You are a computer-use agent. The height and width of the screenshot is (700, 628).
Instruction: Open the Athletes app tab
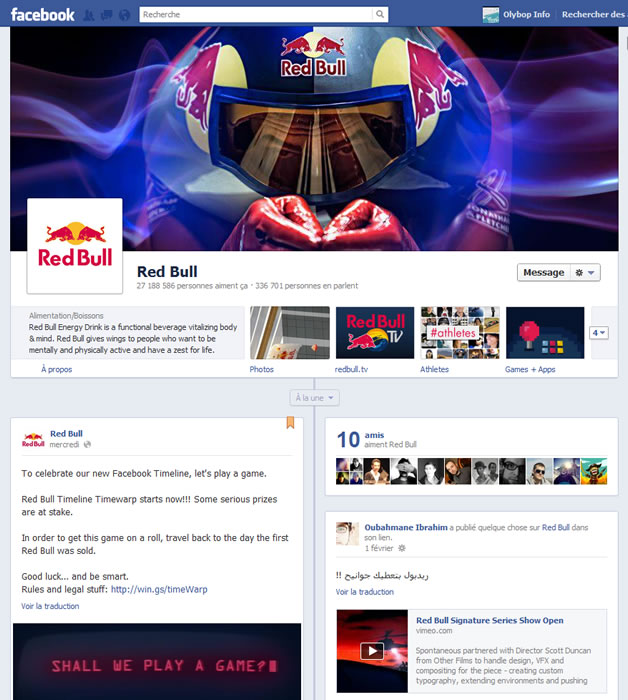pyautogui.click(x=460, y=333)
